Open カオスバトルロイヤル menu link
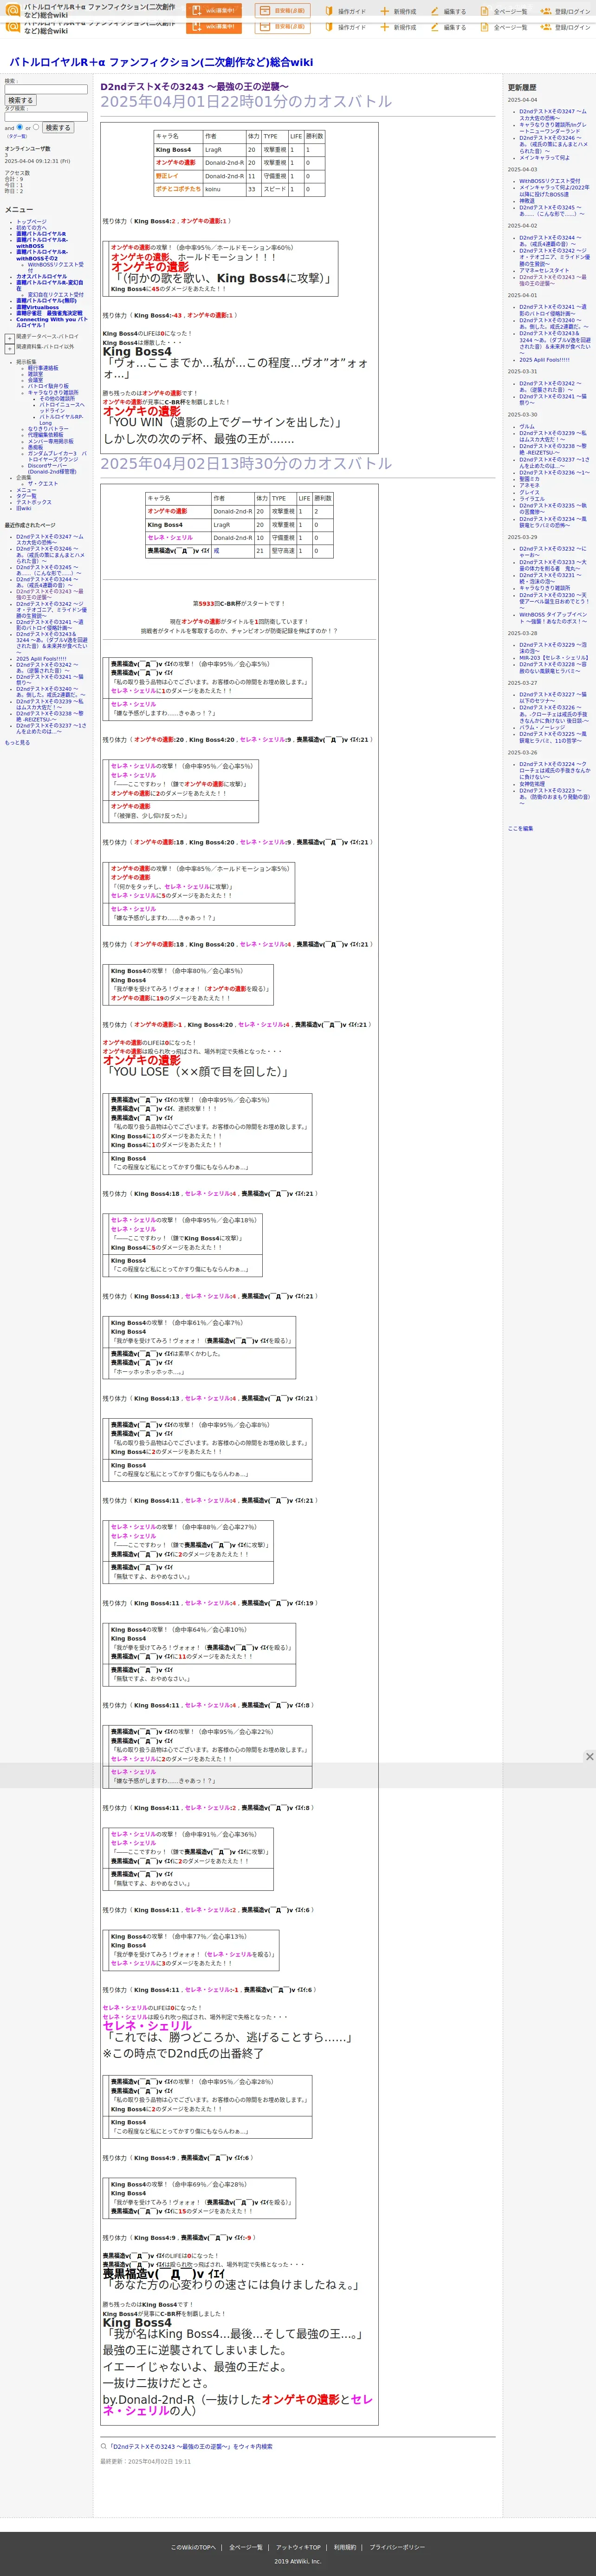596x2576 pixels. 42,276
